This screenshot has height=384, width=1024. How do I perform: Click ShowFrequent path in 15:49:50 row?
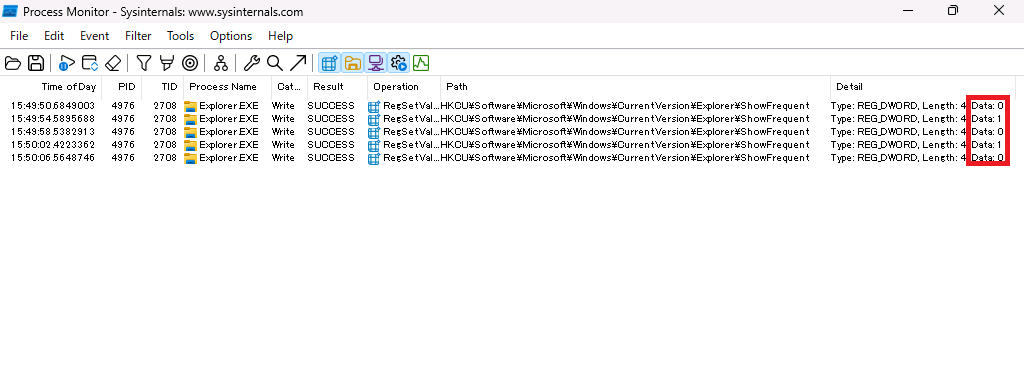pyautogui.click(x=625, y=106)
